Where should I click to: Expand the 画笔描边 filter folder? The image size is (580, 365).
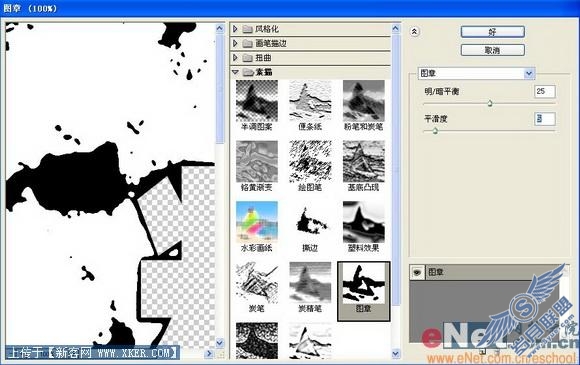pyautogui.click(x=235, y=43)
